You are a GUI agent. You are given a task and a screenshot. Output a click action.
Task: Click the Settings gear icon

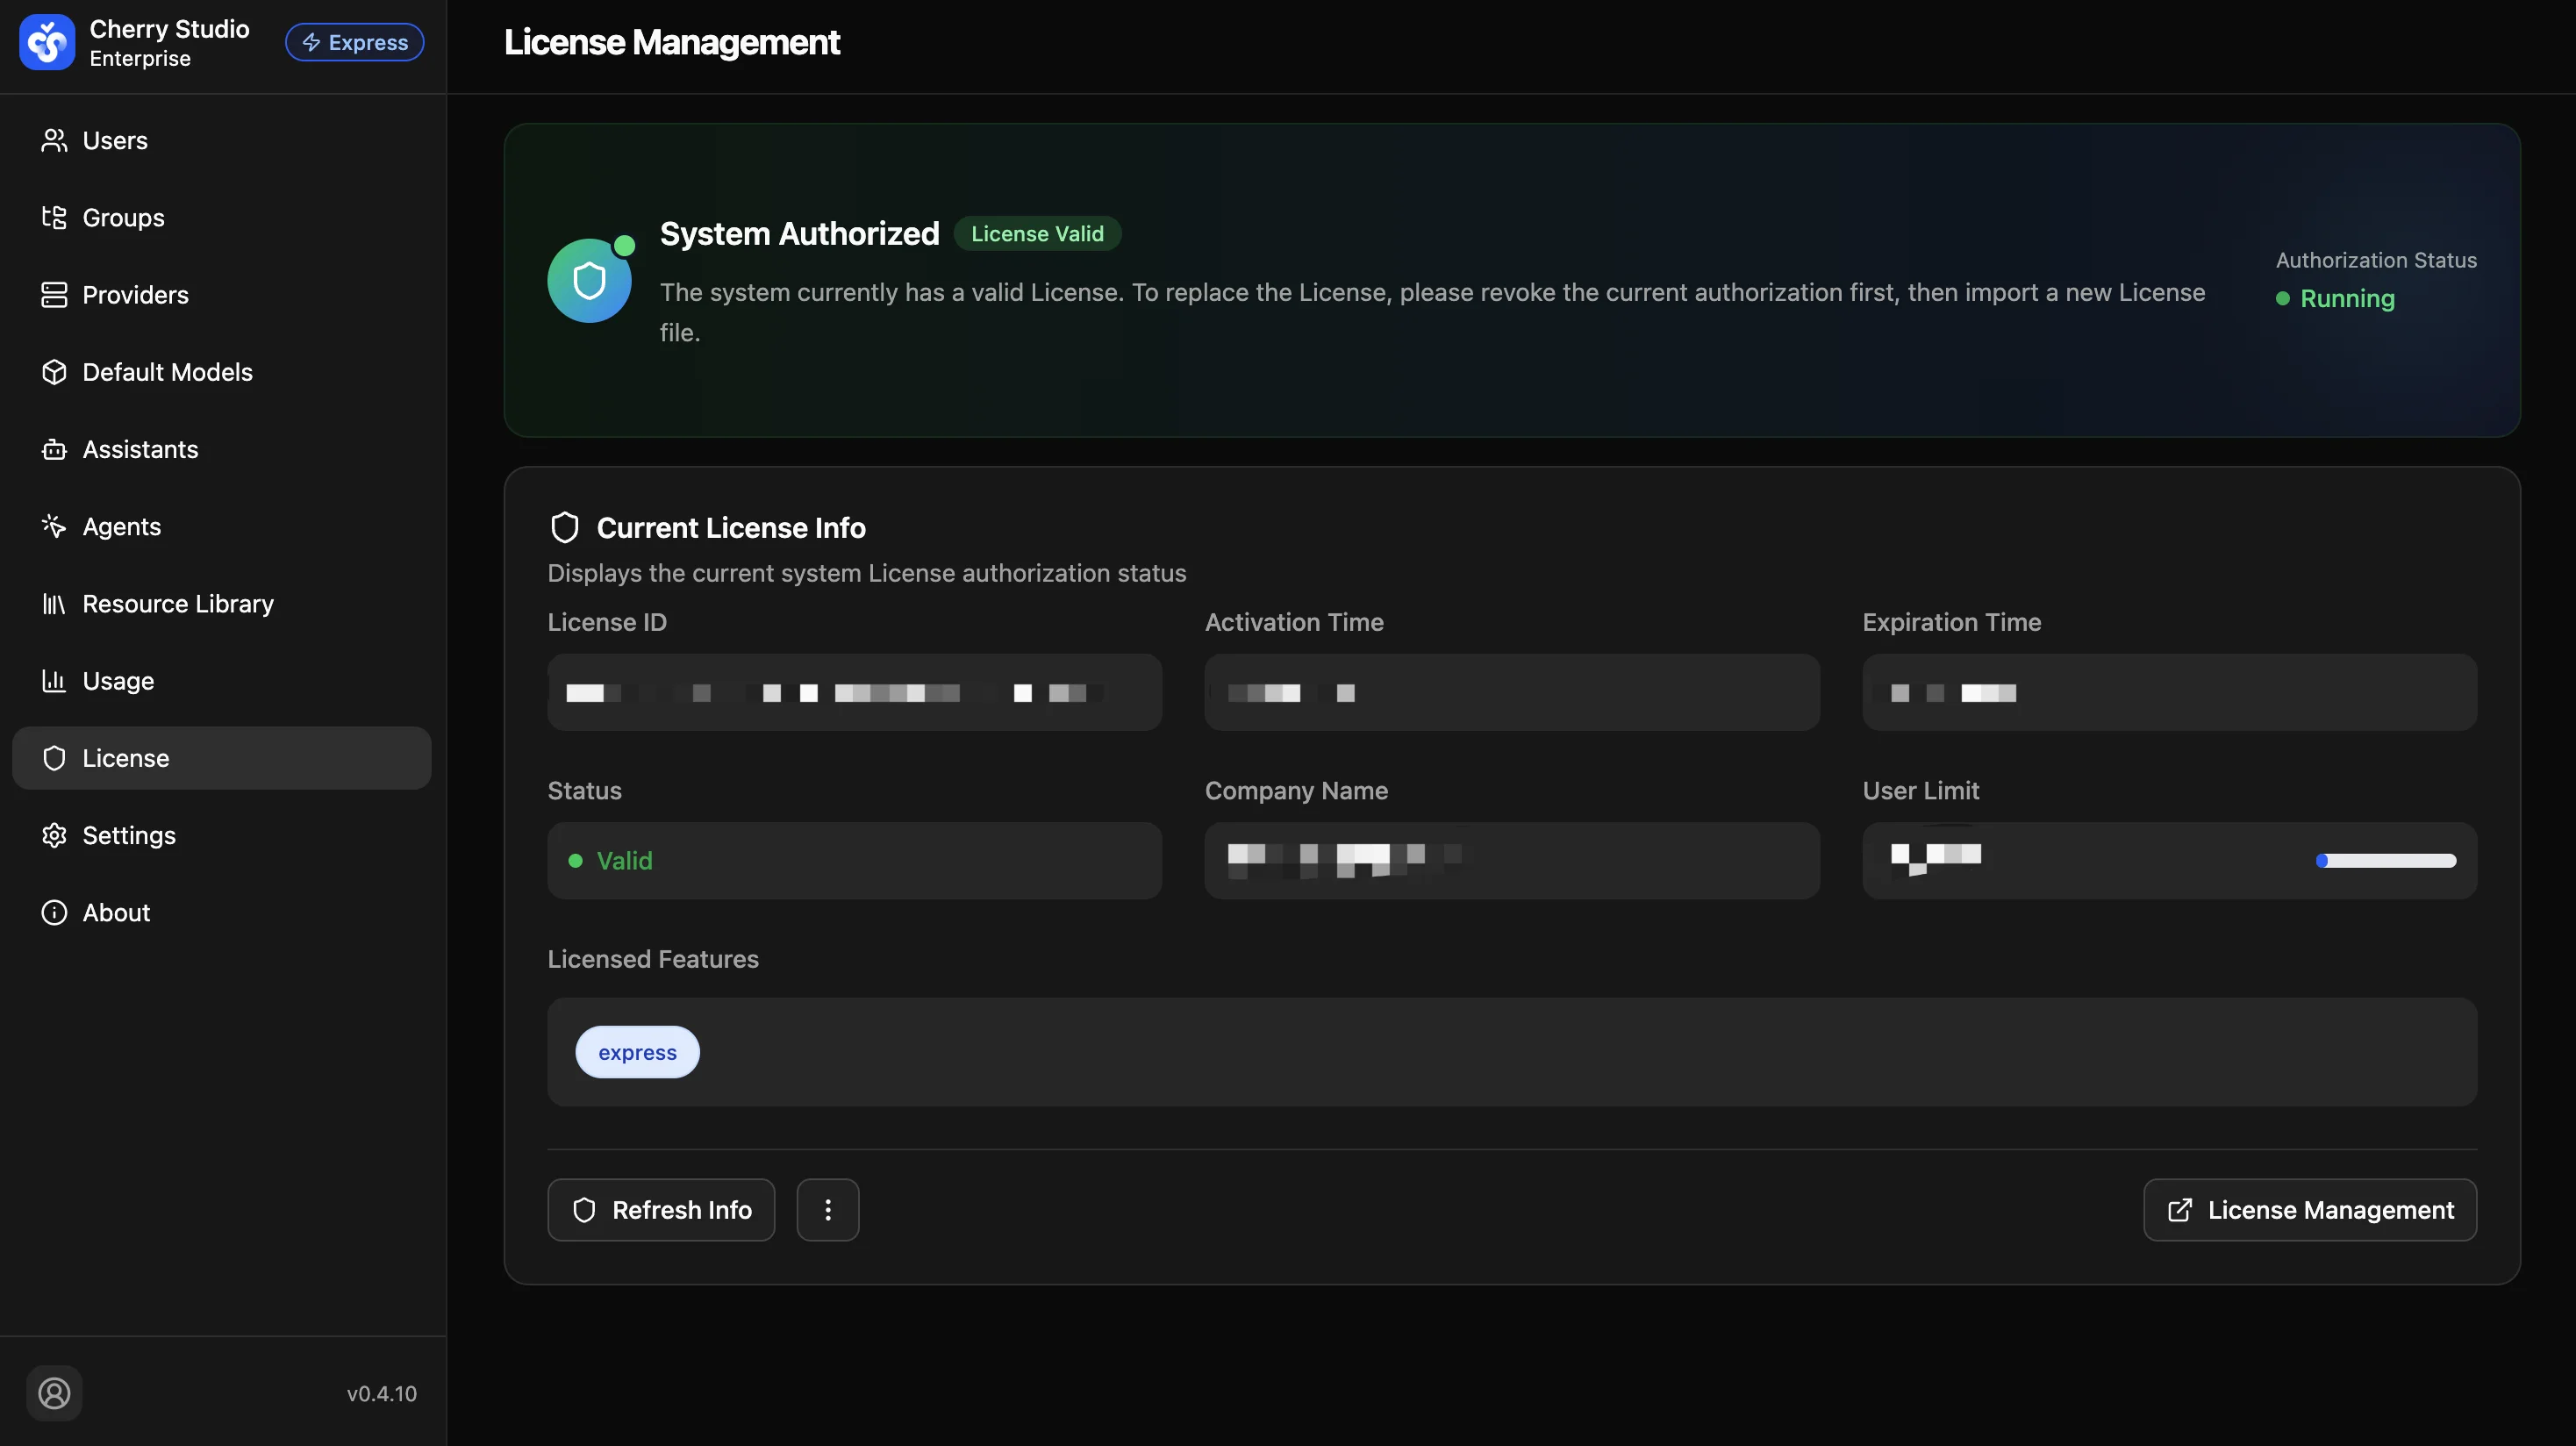point(54,835)
